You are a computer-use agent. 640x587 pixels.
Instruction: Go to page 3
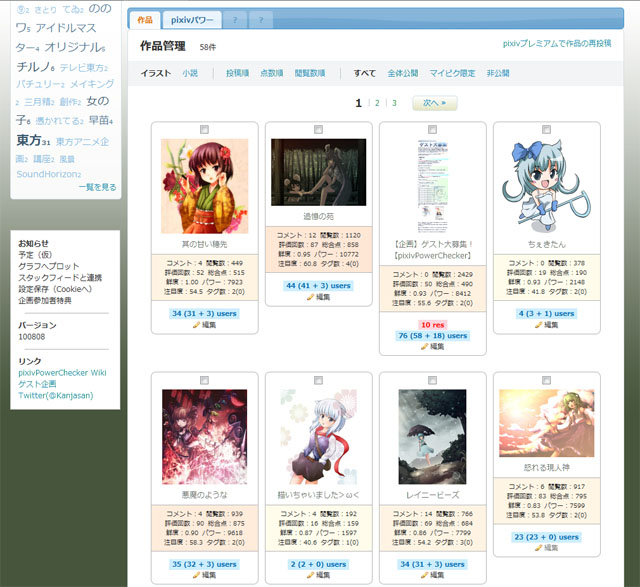(394, 103)
